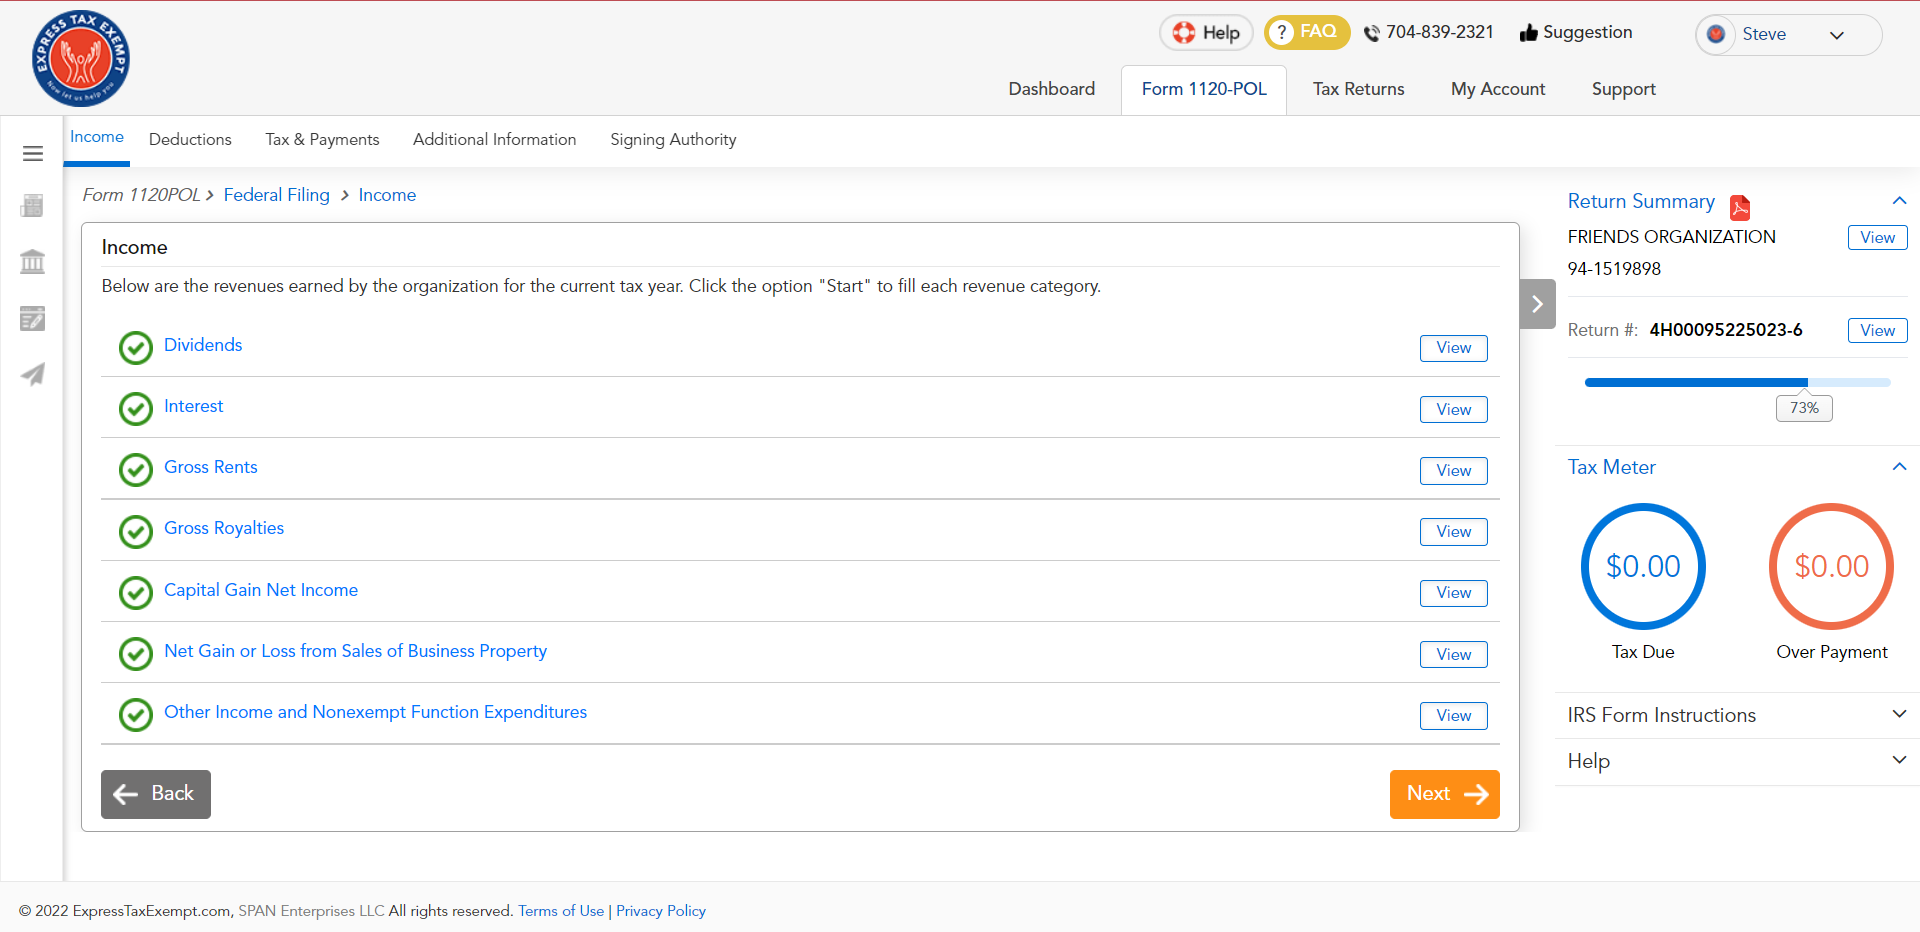Open the hamburger menu in sidebar
Screen dimensions: 1920x932
click(32, 153)
